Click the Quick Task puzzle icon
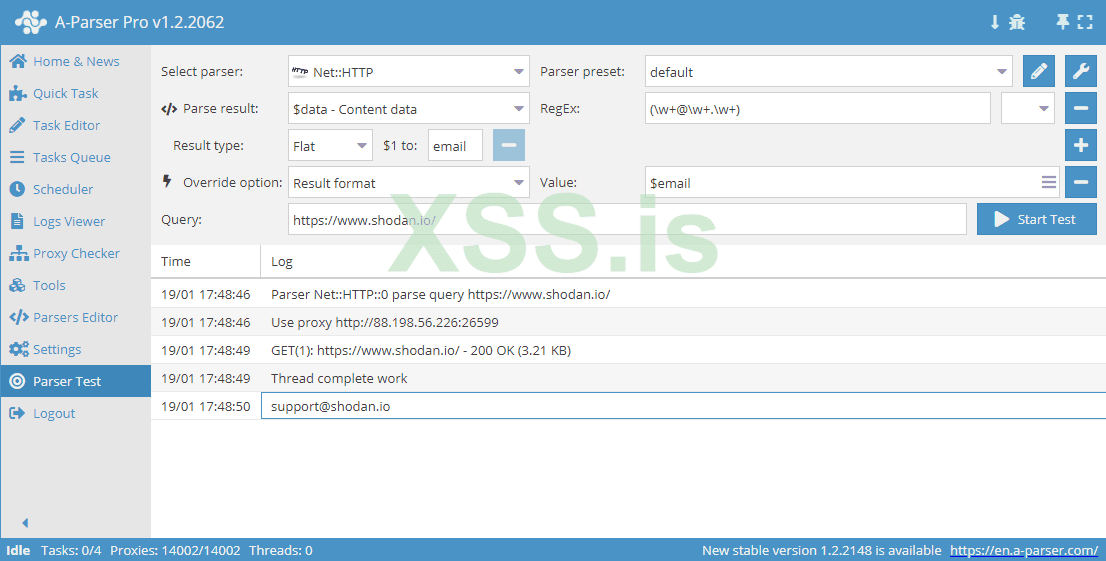This screenshot has height=561, width=1106. (x=18, y=93)
